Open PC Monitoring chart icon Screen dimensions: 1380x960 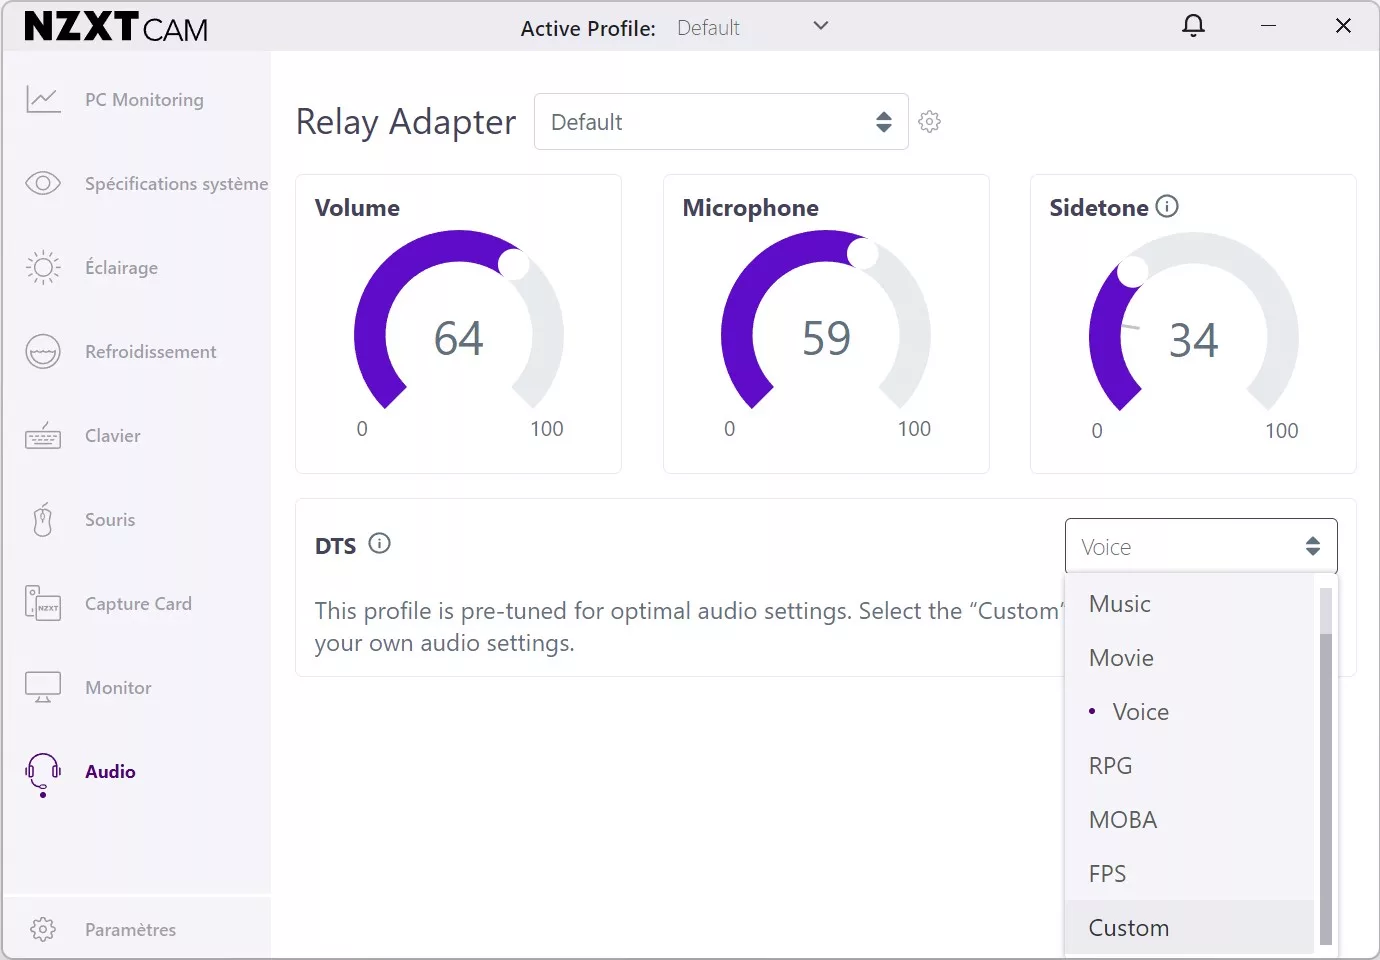tap(43, 100)
